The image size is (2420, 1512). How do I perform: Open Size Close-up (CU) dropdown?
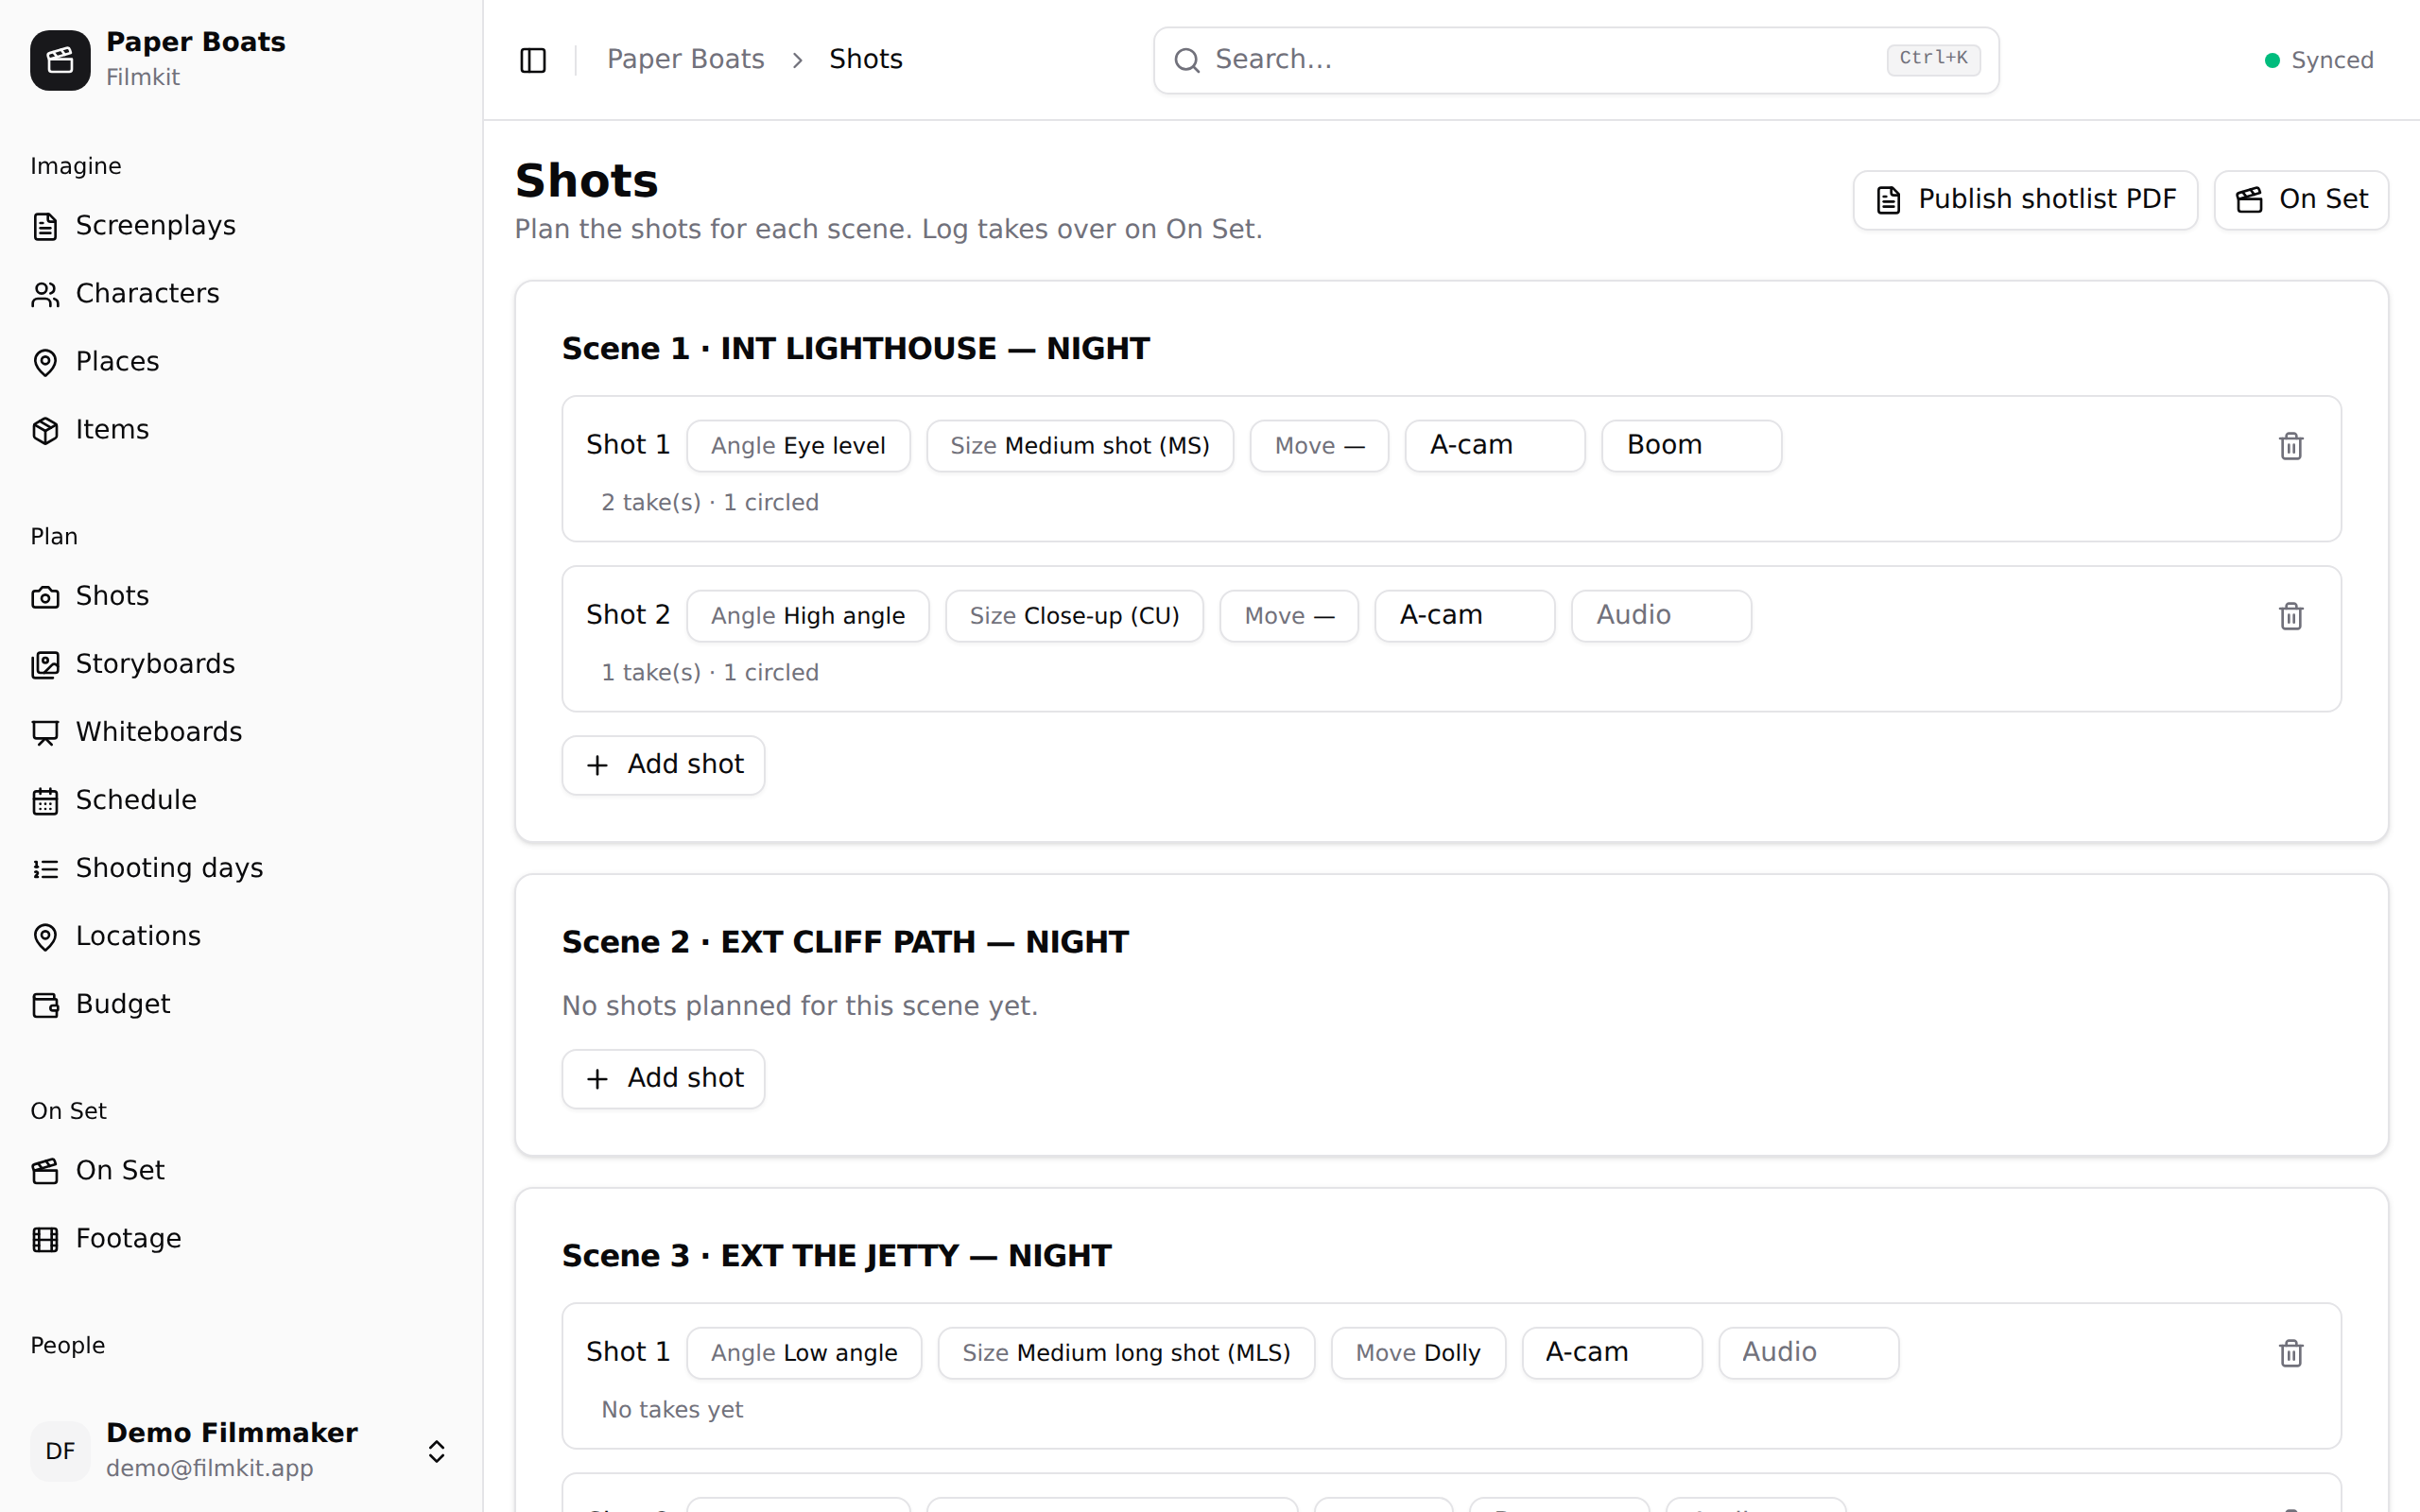(1074, 616)
